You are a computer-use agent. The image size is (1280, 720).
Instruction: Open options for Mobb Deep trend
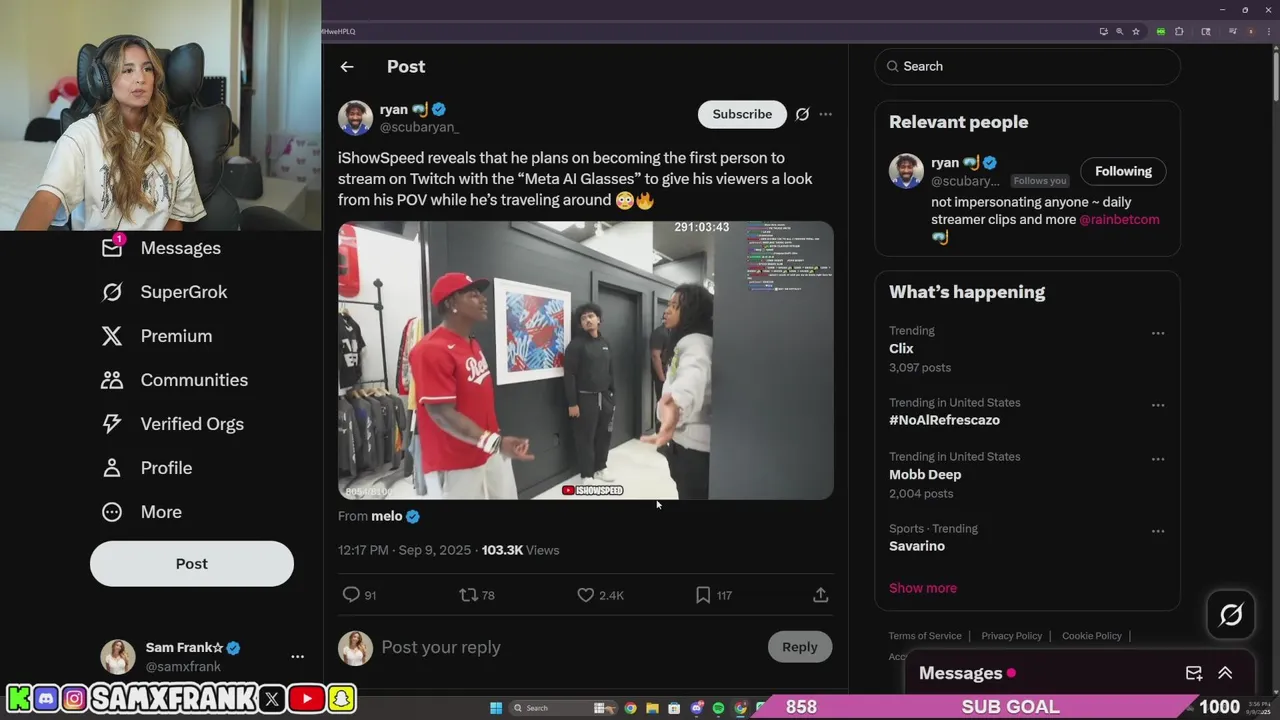point(1158,459)
